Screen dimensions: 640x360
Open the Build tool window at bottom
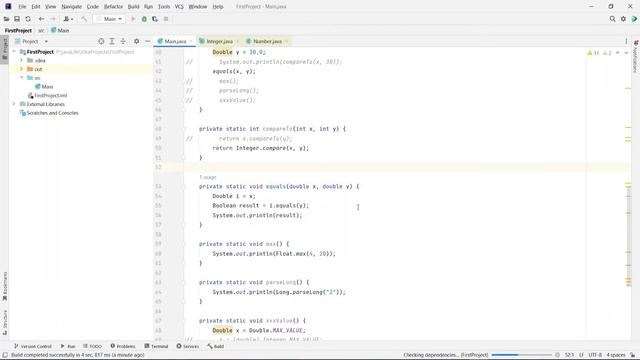[x=216, y=346]
